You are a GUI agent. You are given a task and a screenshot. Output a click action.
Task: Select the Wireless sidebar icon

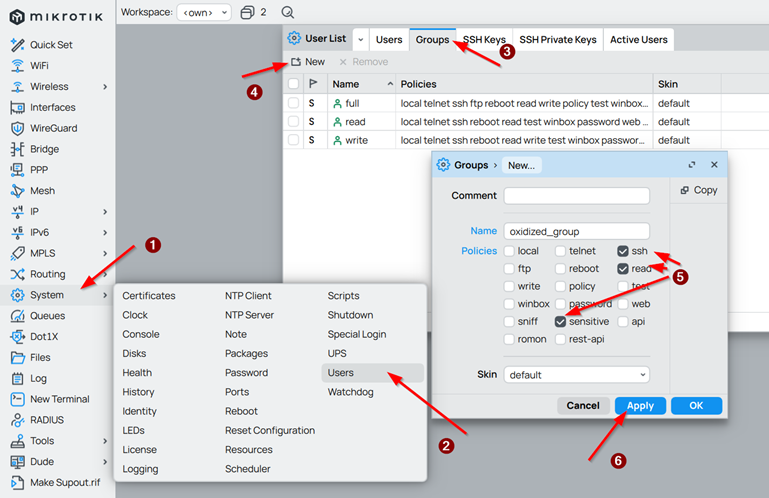[18, 86]
